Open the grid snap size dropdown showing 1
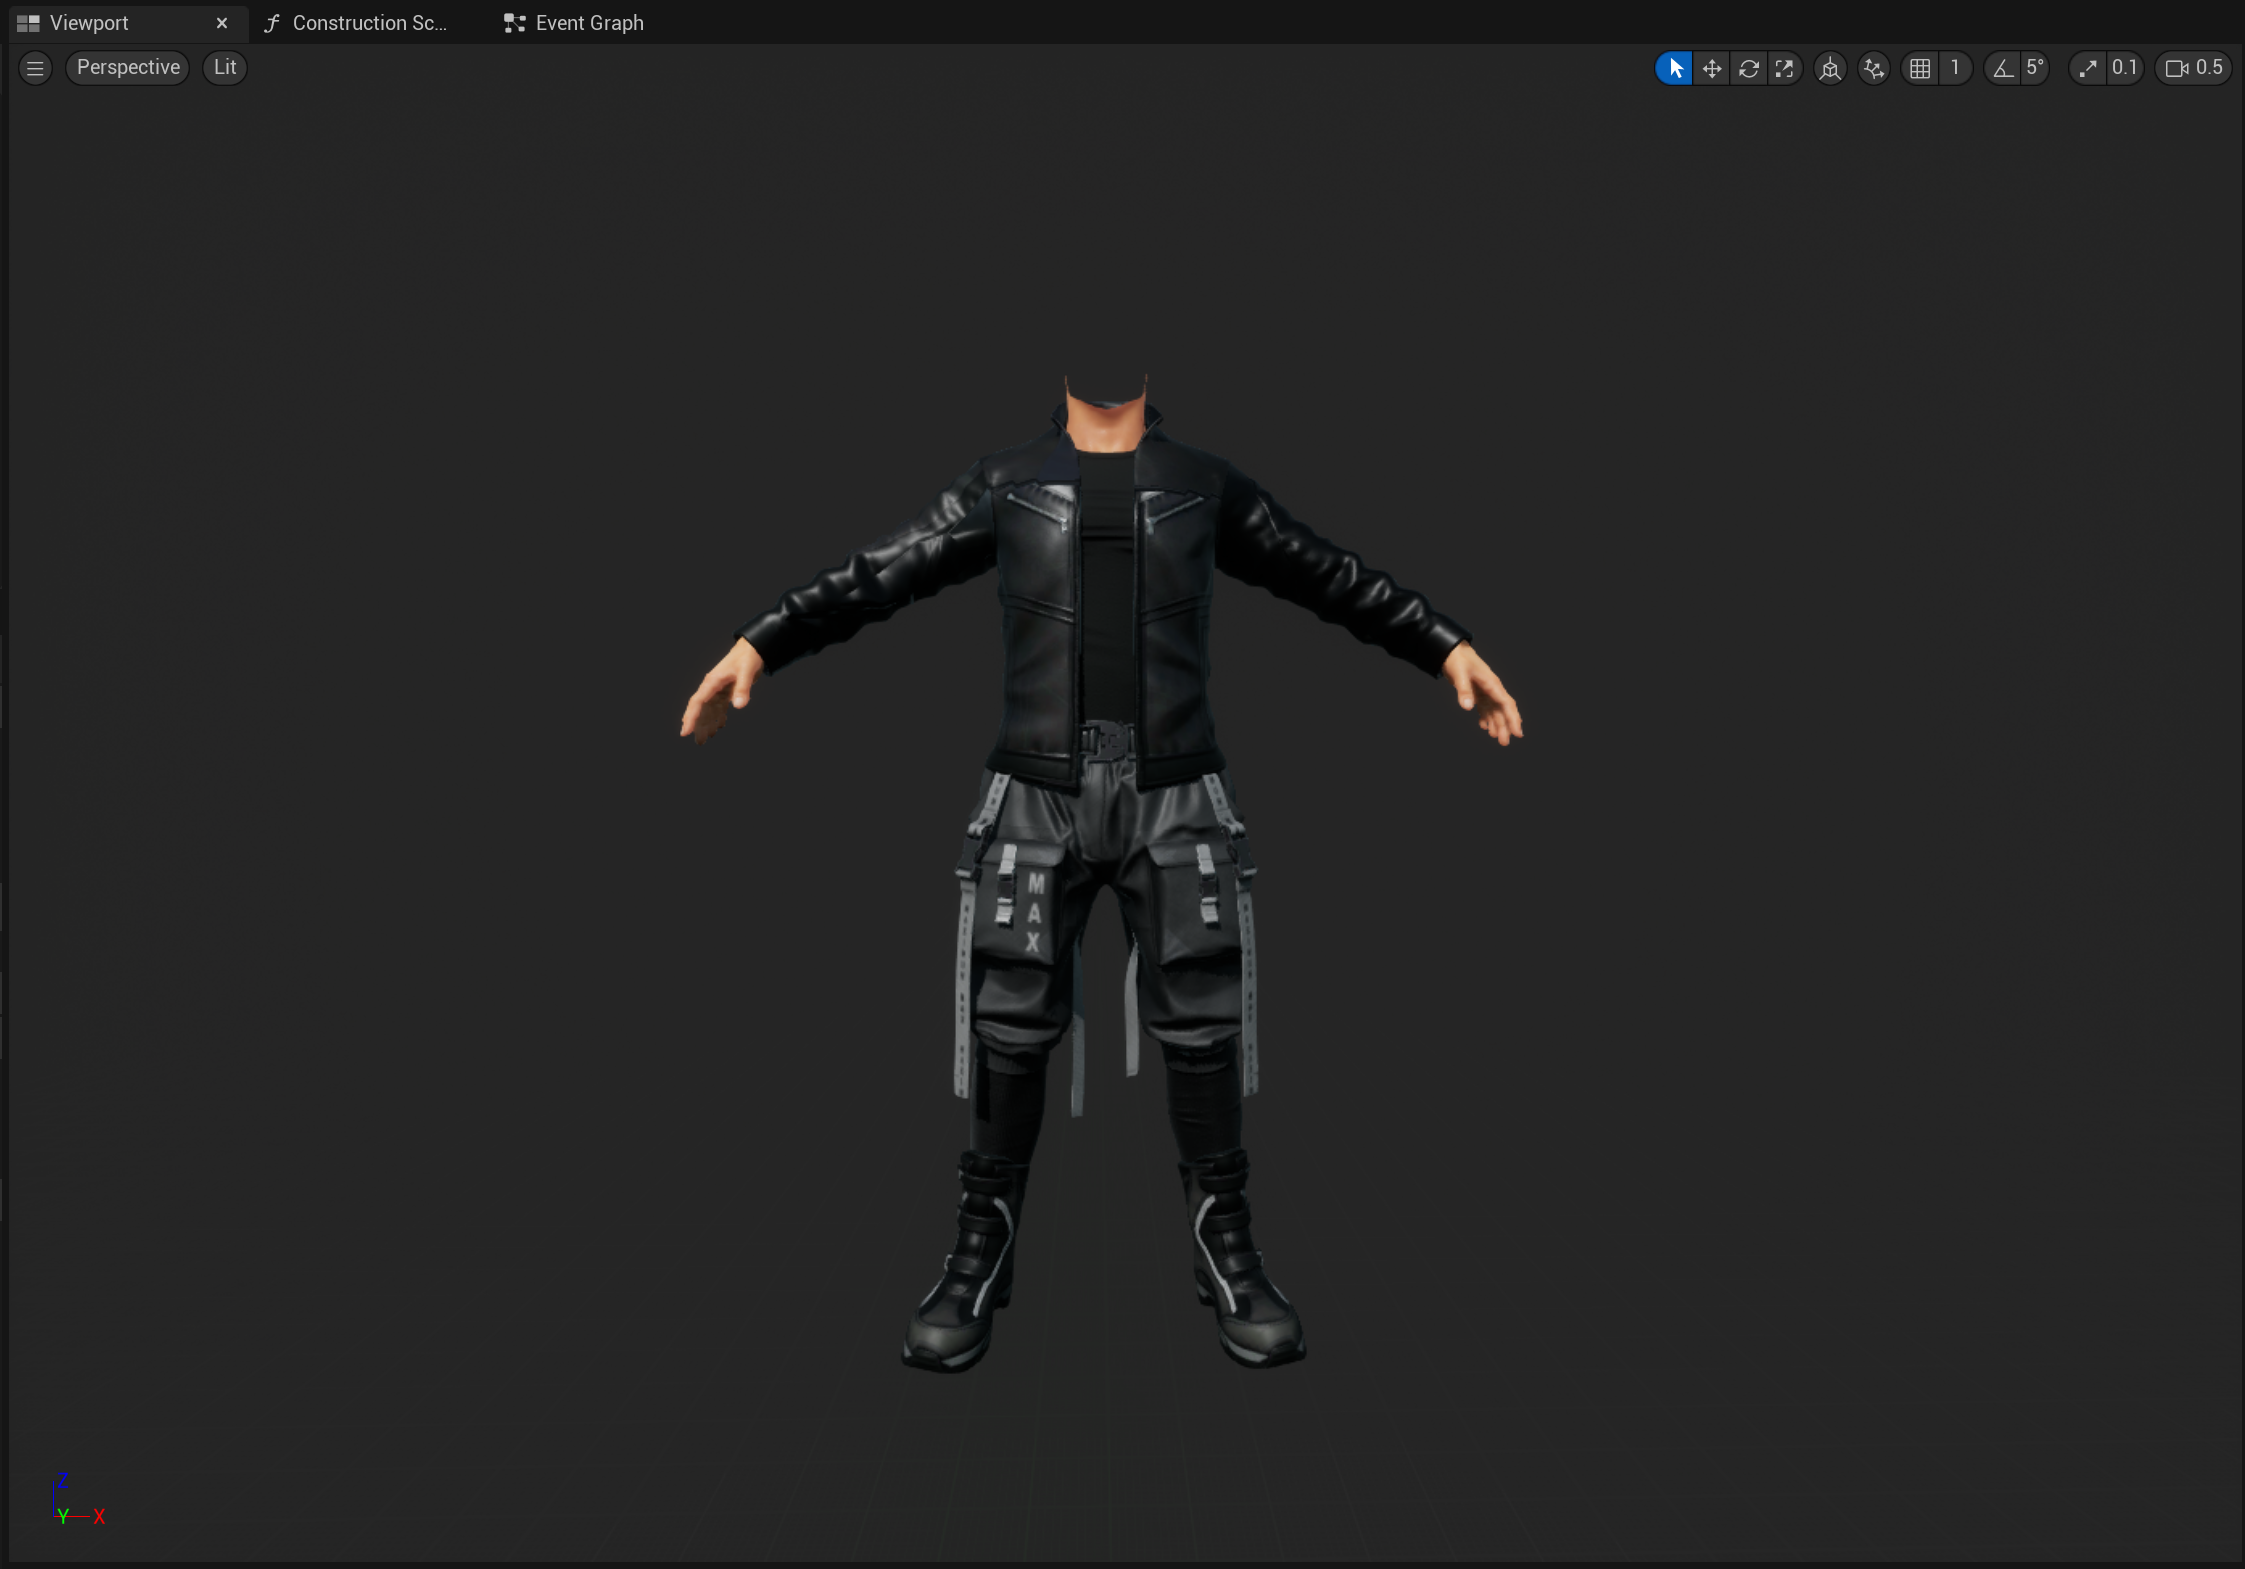Image resolution: width=2245 pixels, height=1569 pixels. (x=1955, y=68)
